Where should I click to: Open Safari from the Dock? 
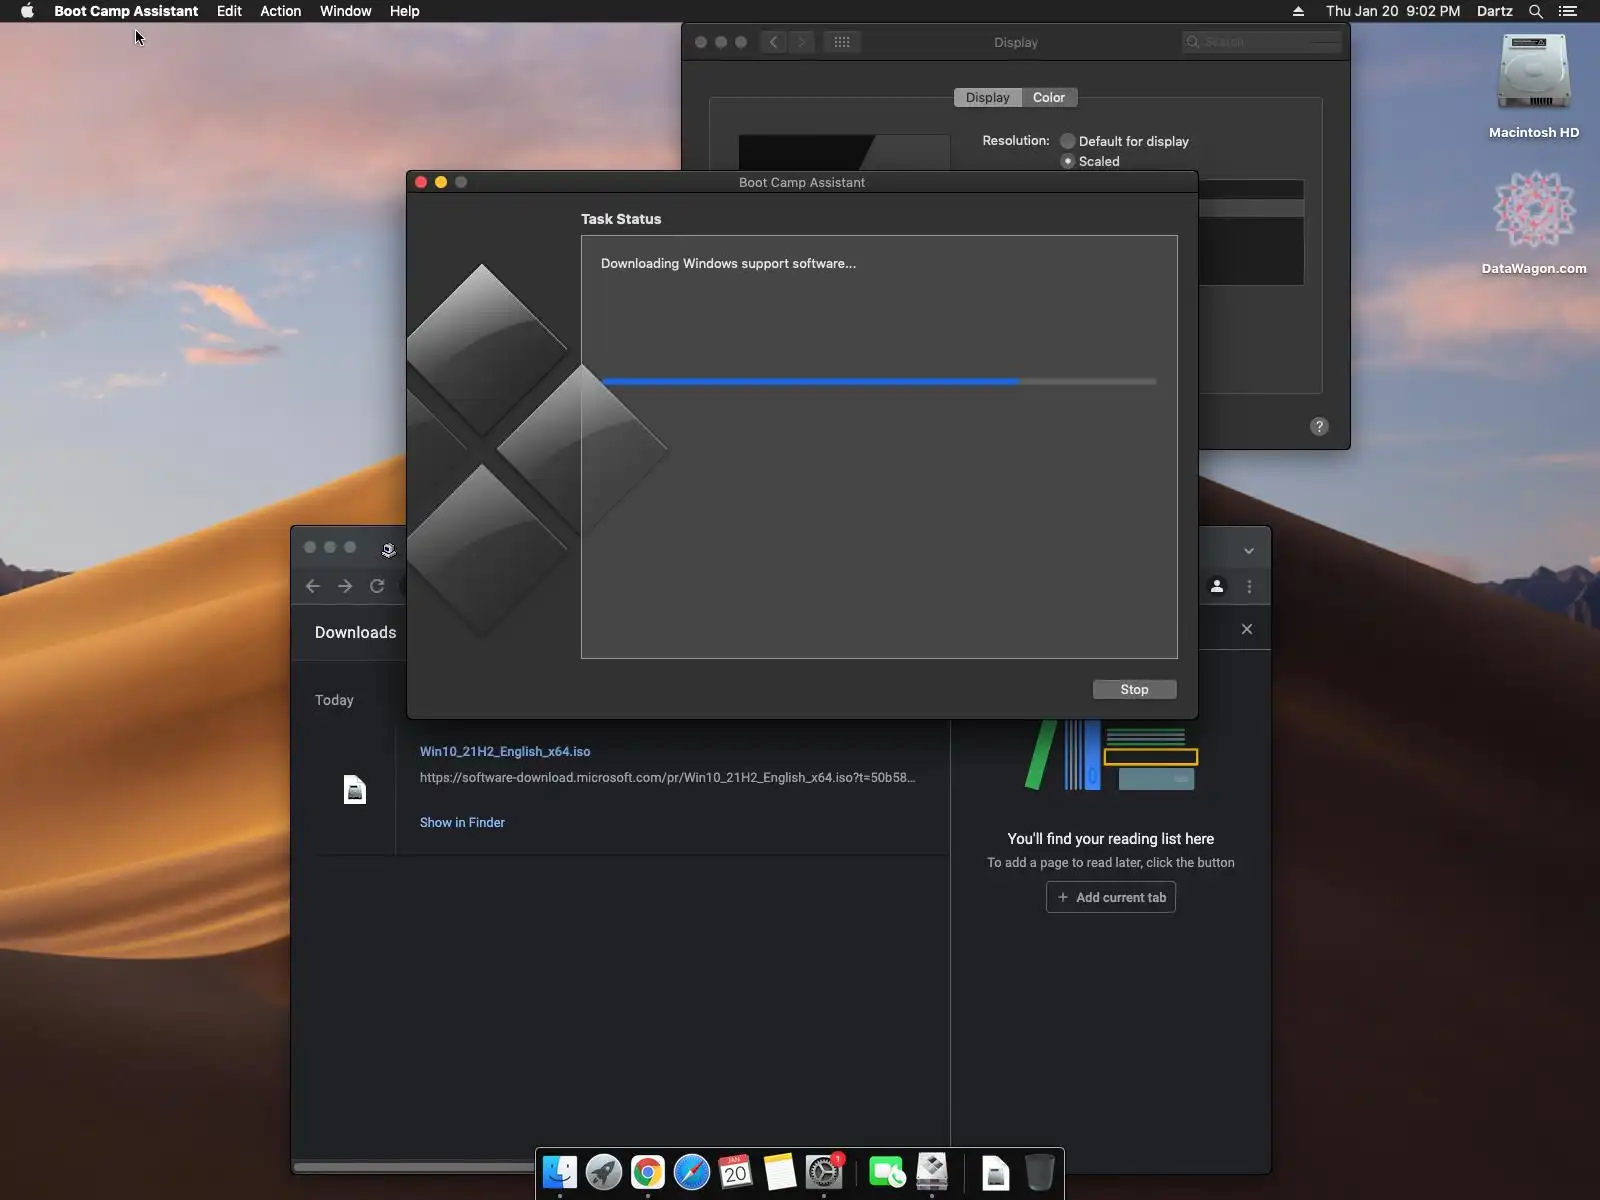tap(692, 1172)
